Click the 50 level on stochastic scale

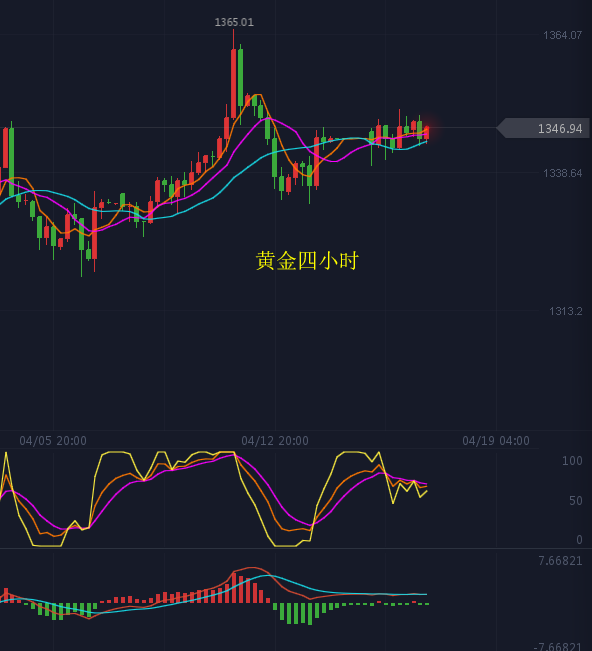575,501
